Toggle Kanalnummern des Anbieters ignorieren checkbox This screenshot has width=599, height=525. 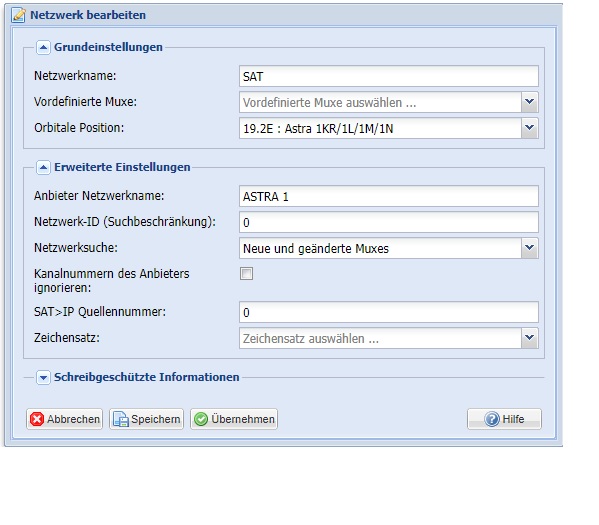246,274
